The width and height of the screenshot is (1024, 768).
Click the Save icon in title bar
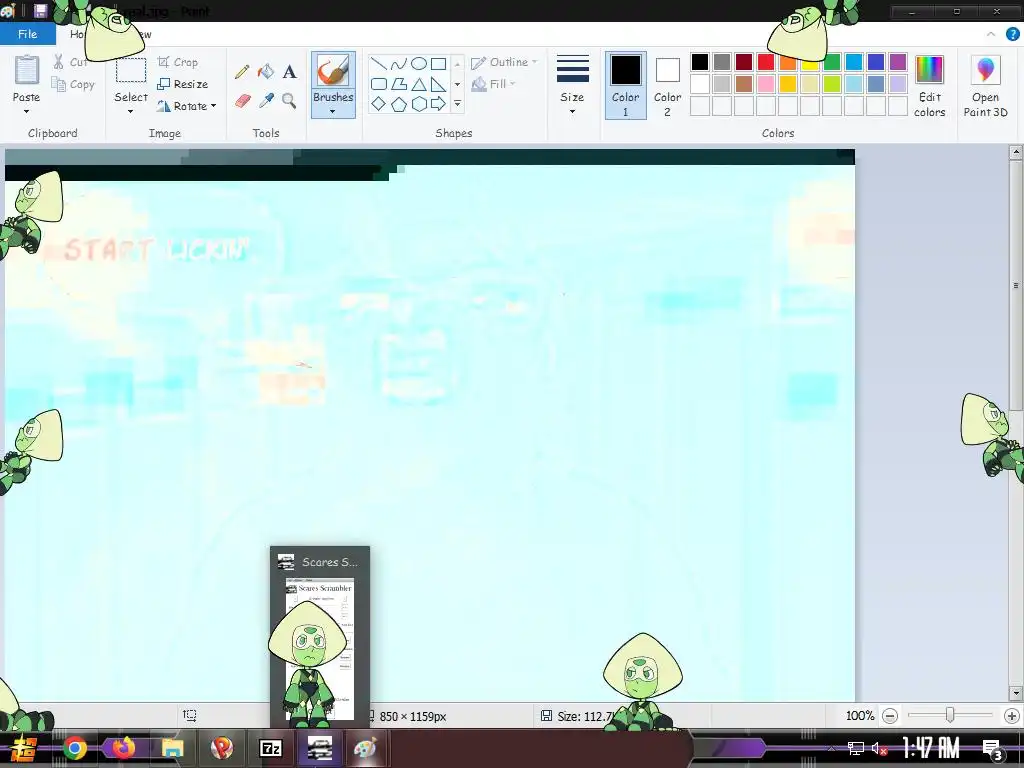40,10
